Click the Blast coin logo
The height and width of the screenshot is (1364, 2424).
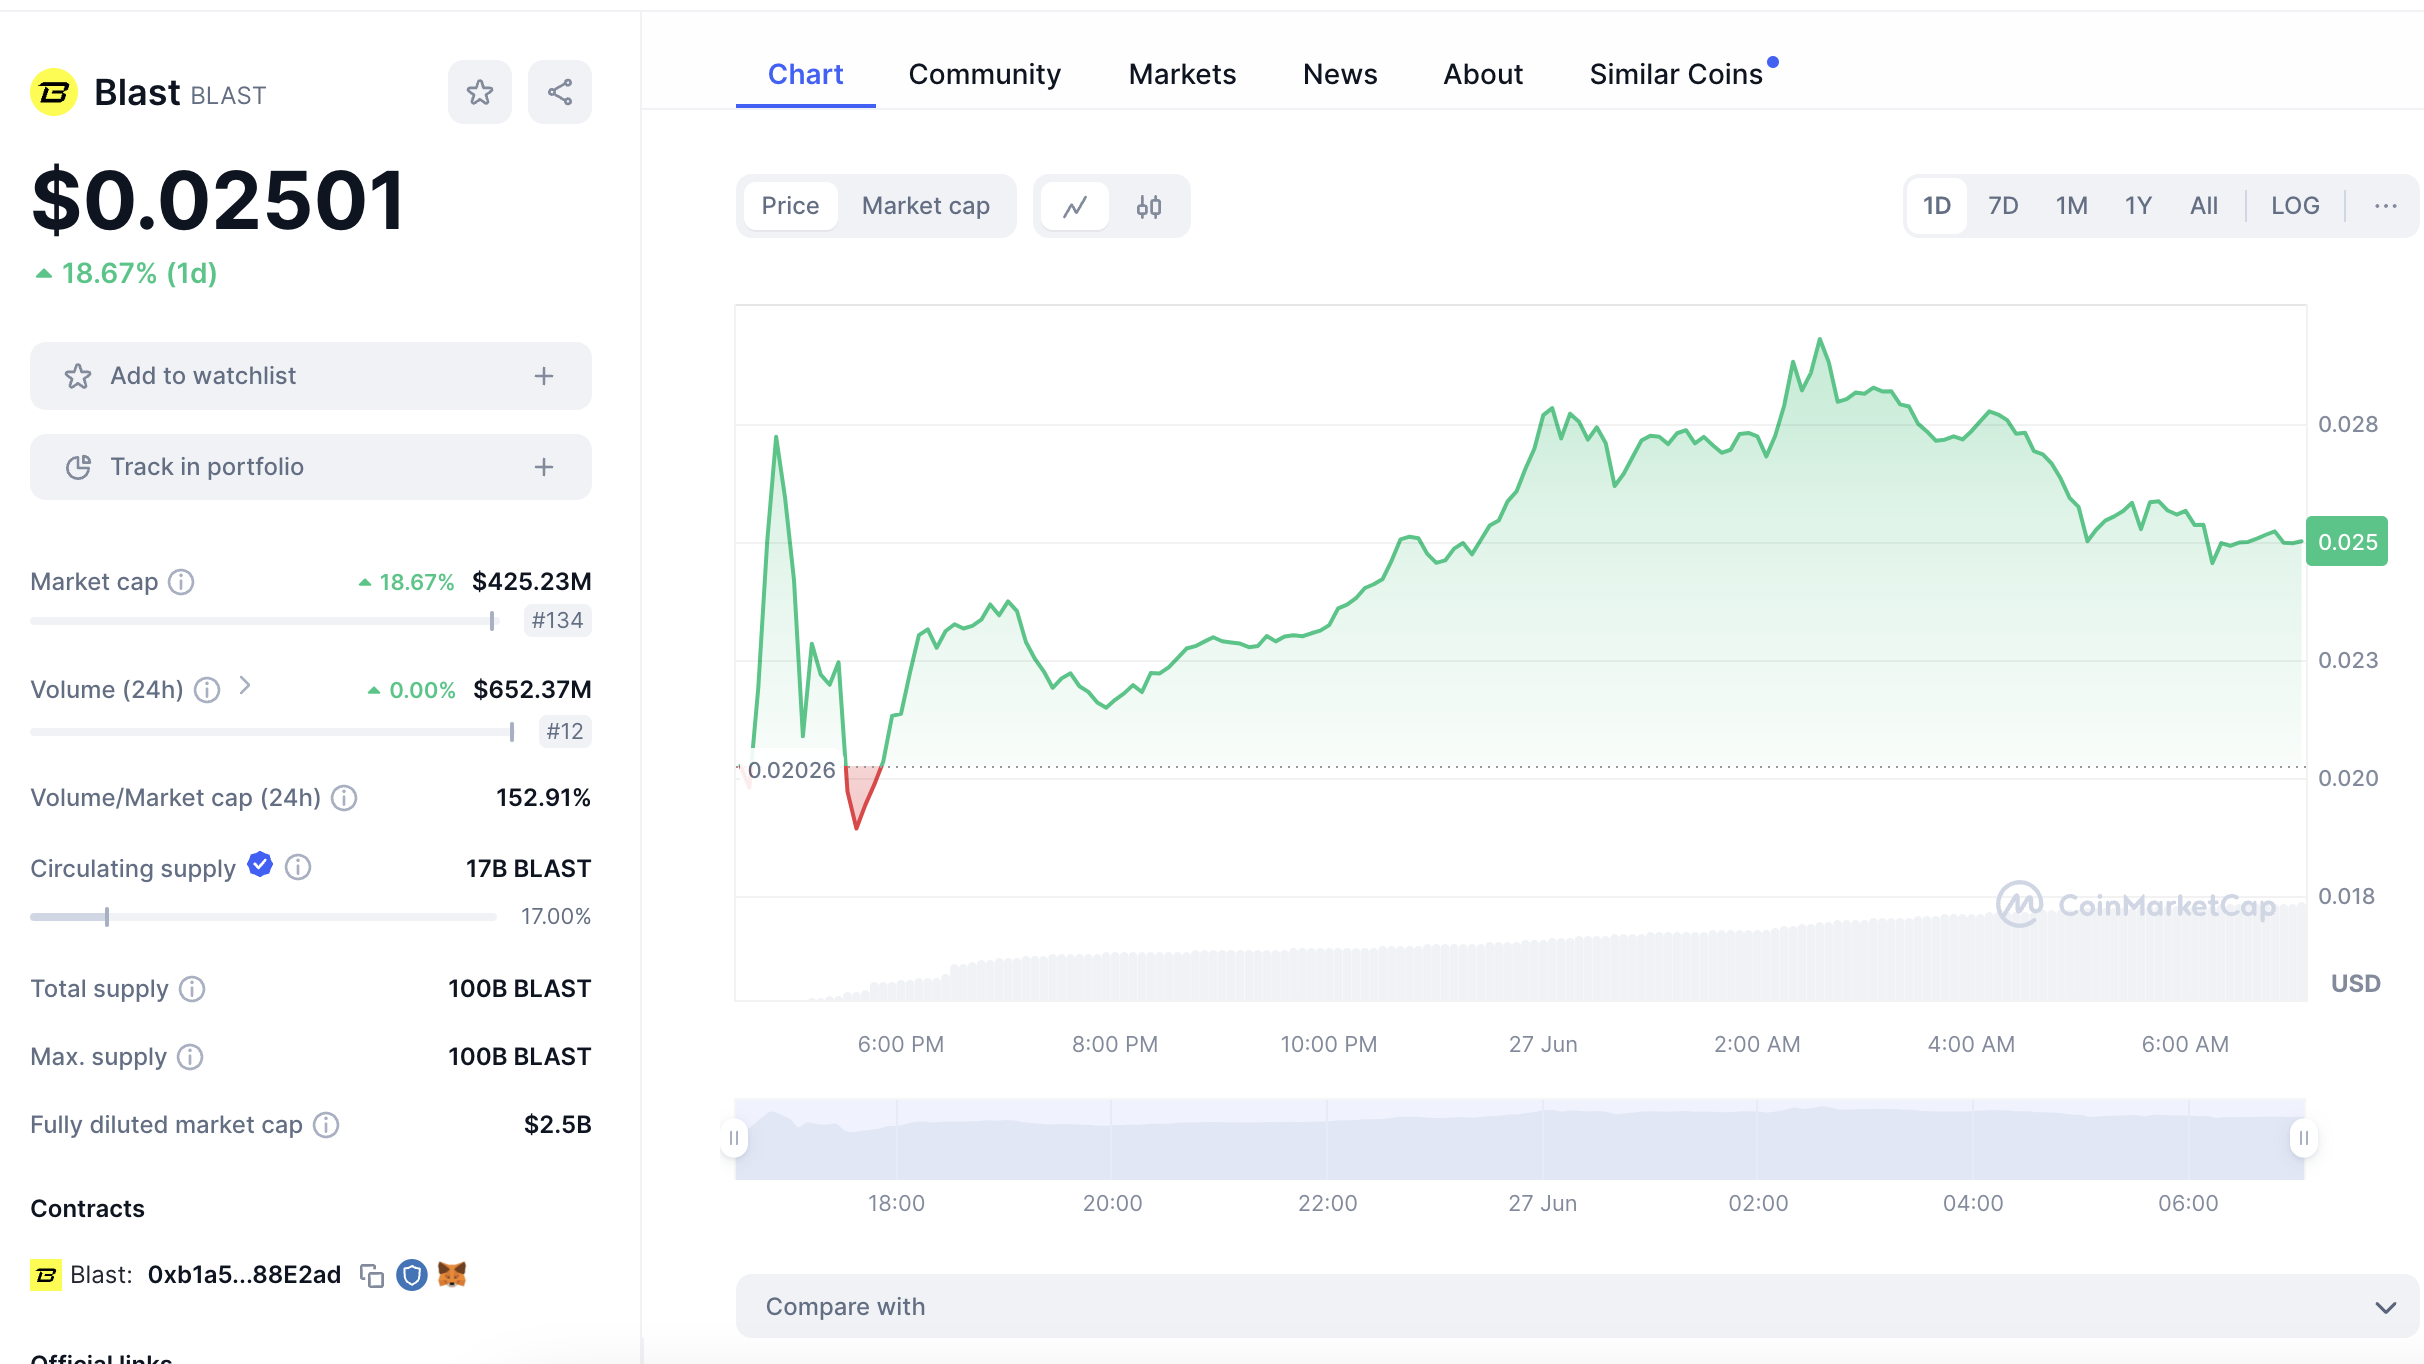[54, 92]
